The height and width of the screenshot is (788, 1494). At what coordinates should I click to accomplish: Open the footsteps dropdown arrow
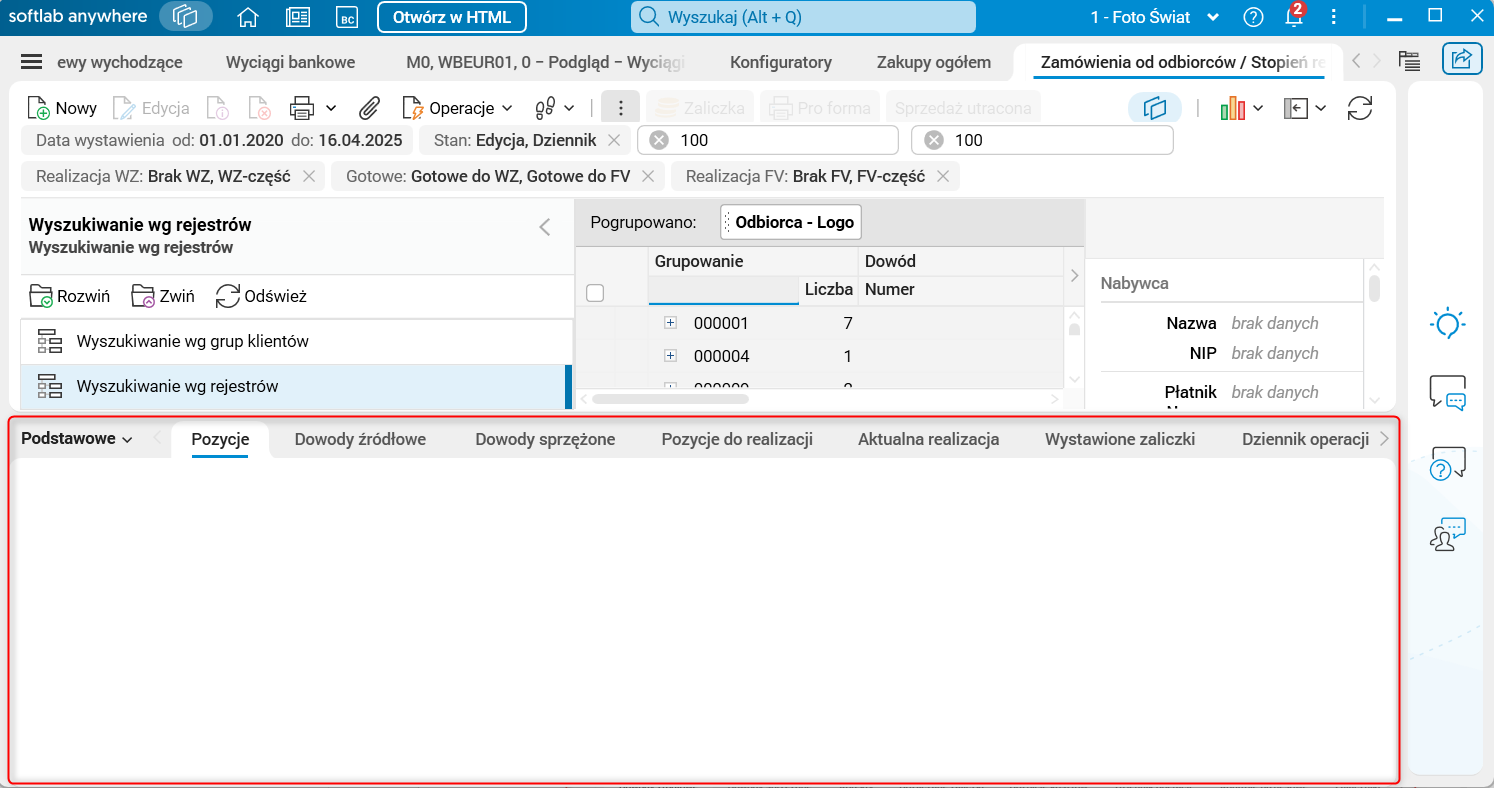(570, 108)
